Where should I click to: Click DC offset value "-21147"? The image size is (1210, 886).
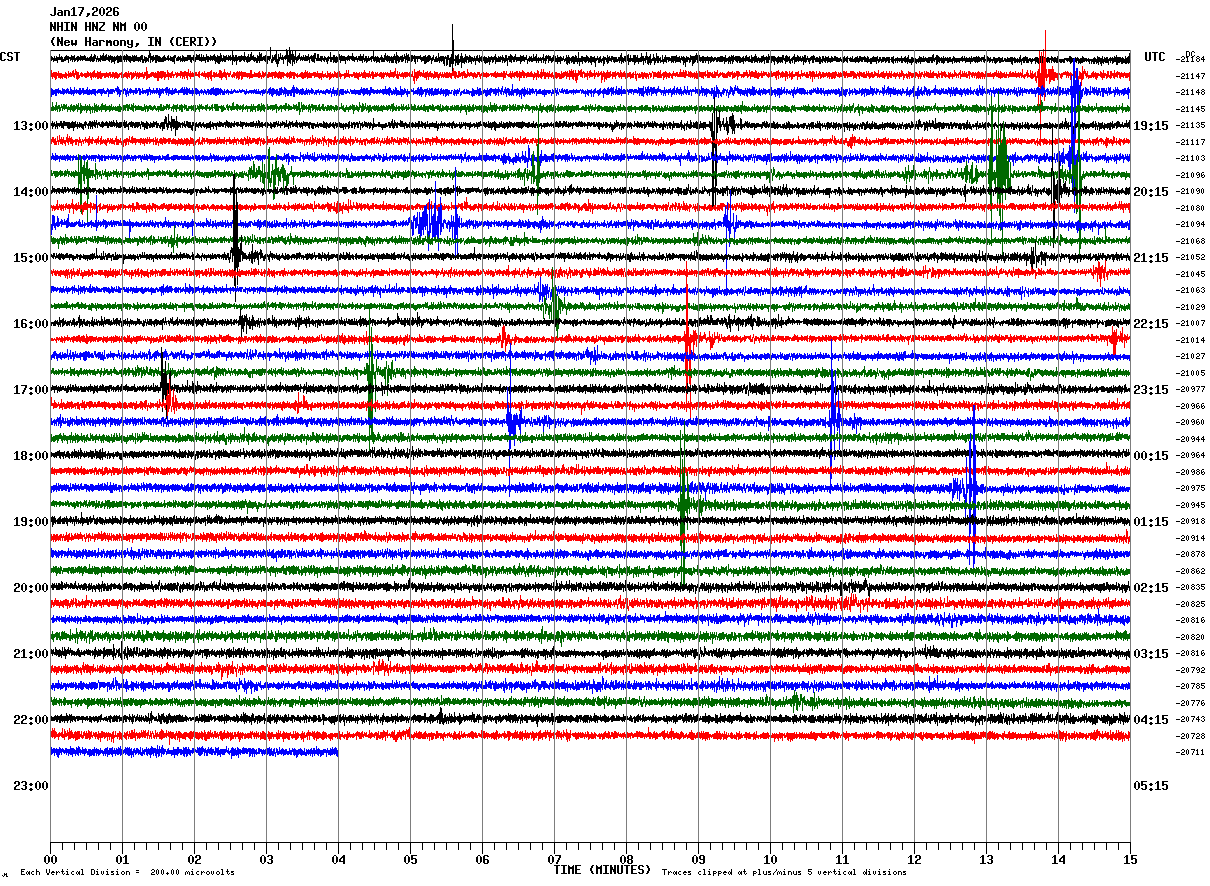tap(1191, 76)
